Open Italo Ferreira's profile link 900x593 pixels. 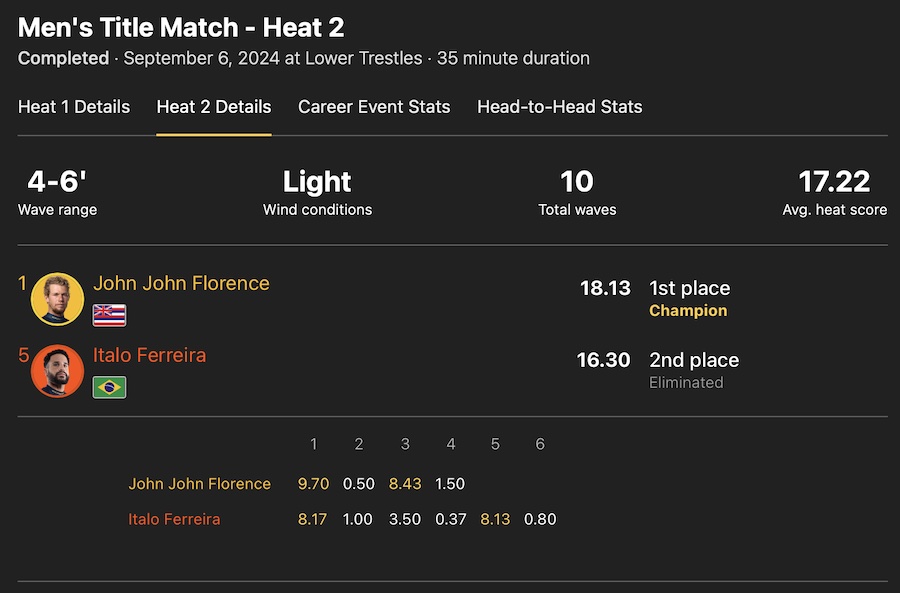(149, 355)
